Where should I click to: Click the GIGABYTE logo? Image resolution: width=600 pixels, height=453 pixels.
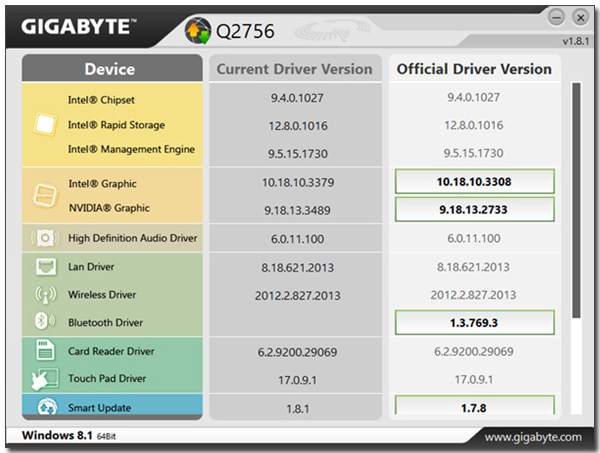(x=78, y=27)
